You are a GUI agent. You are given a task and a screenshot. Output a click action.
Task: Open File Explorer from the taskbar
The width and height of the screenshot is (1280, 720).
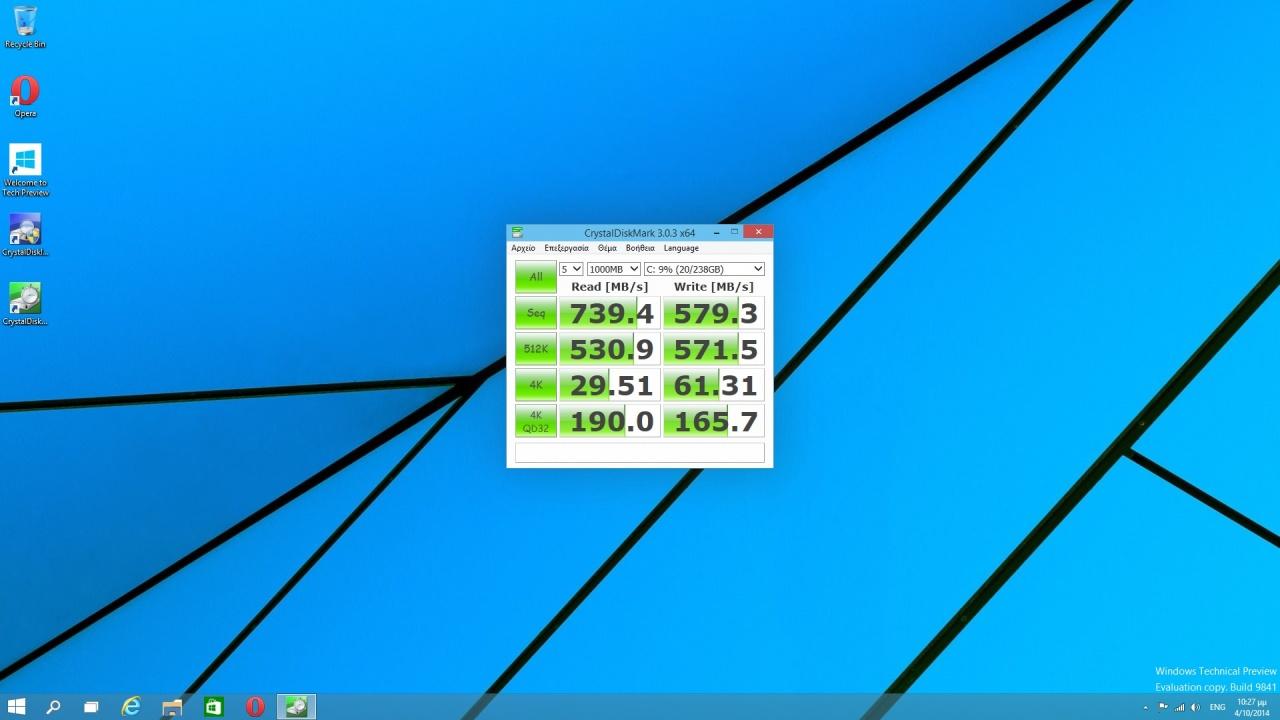[172, 707]
